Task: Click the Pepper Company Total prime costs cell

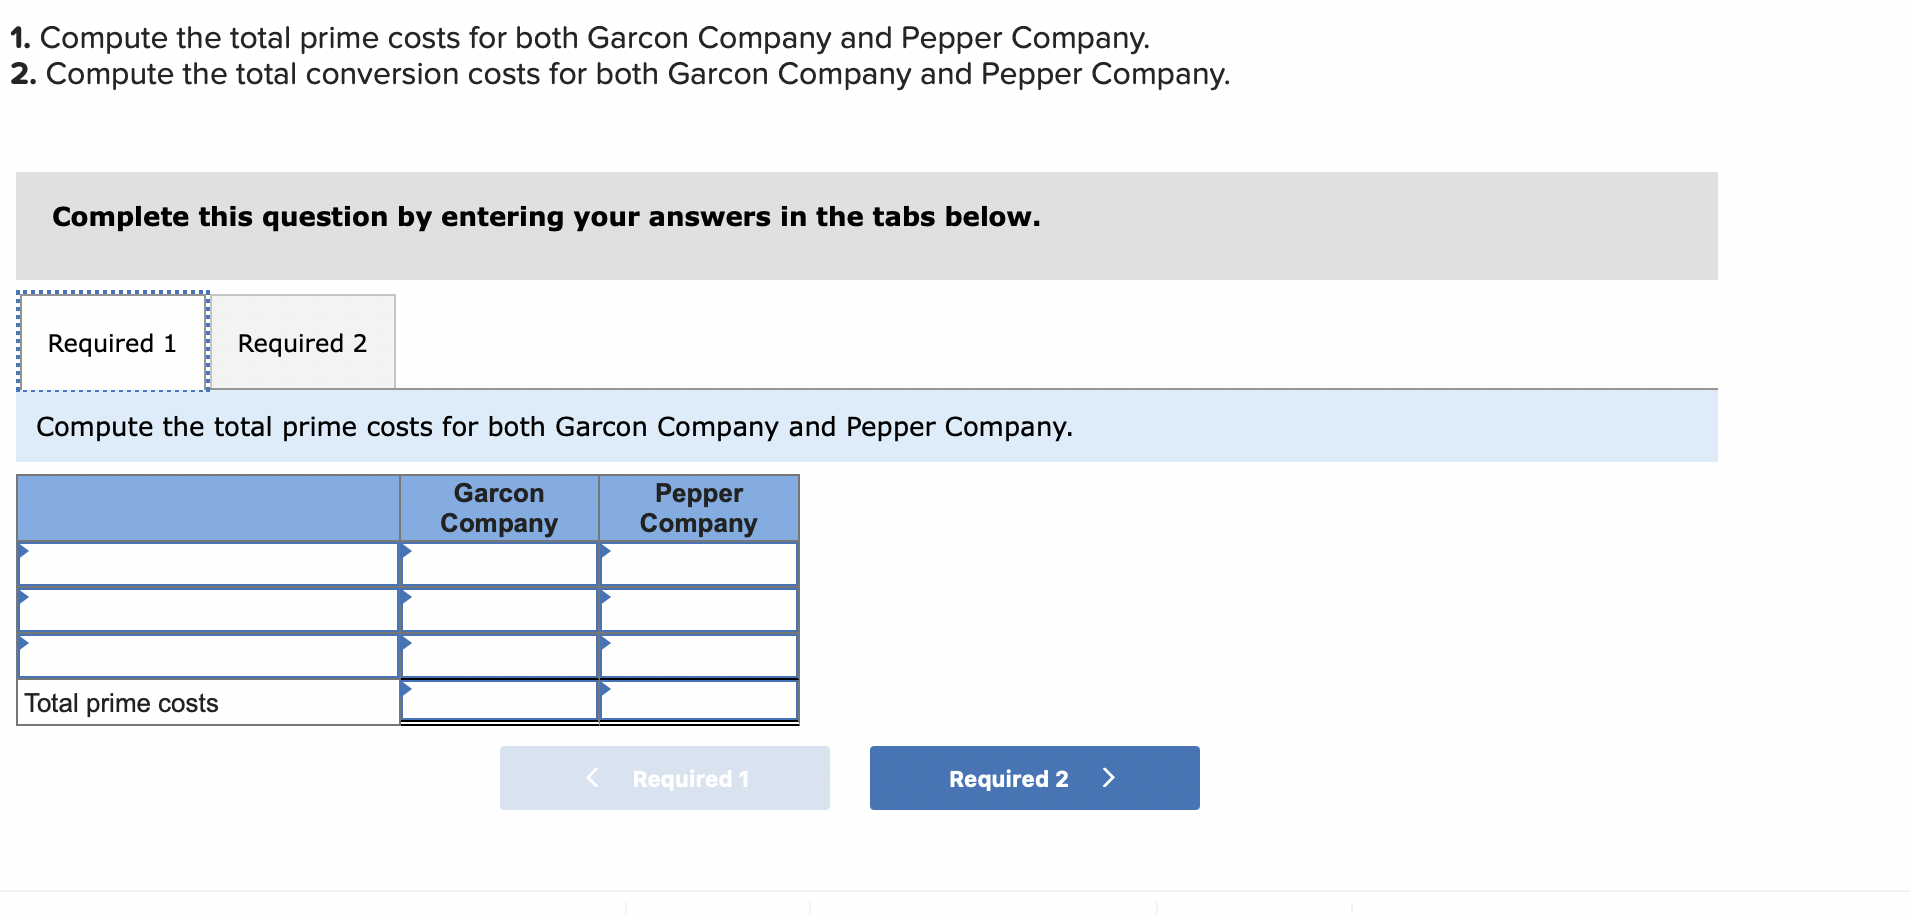Action: (698, 703)
